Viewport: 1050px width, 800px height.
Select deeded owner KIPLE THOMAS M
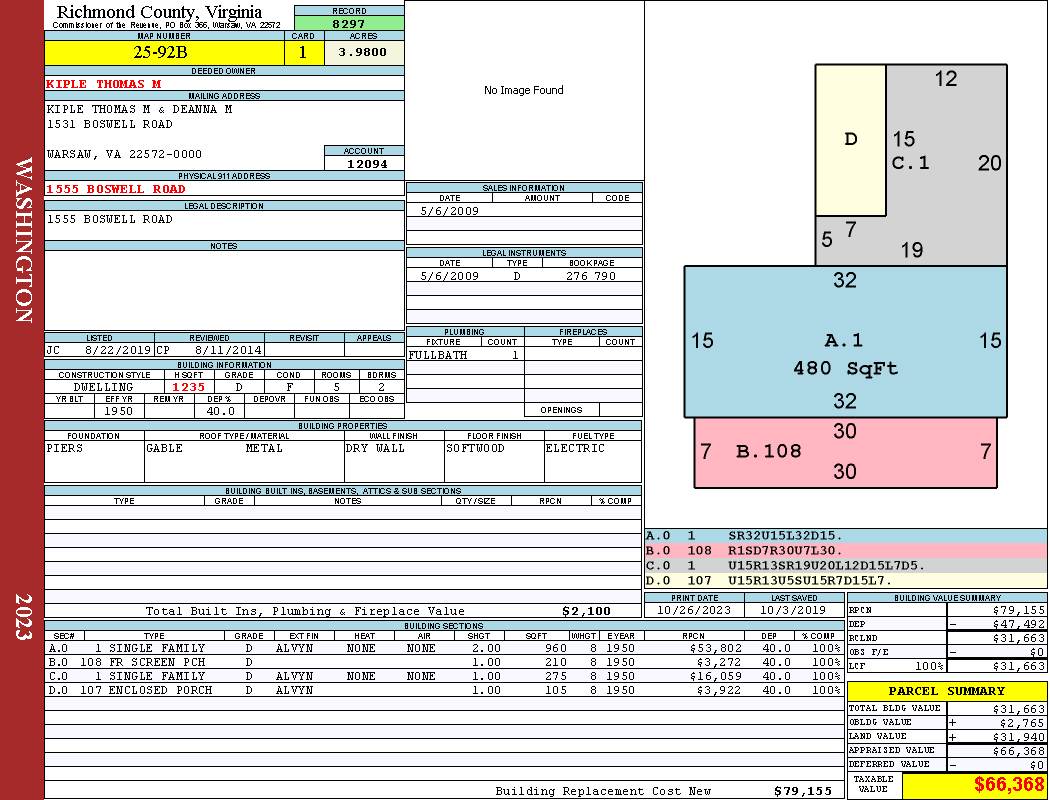[104, 84]
